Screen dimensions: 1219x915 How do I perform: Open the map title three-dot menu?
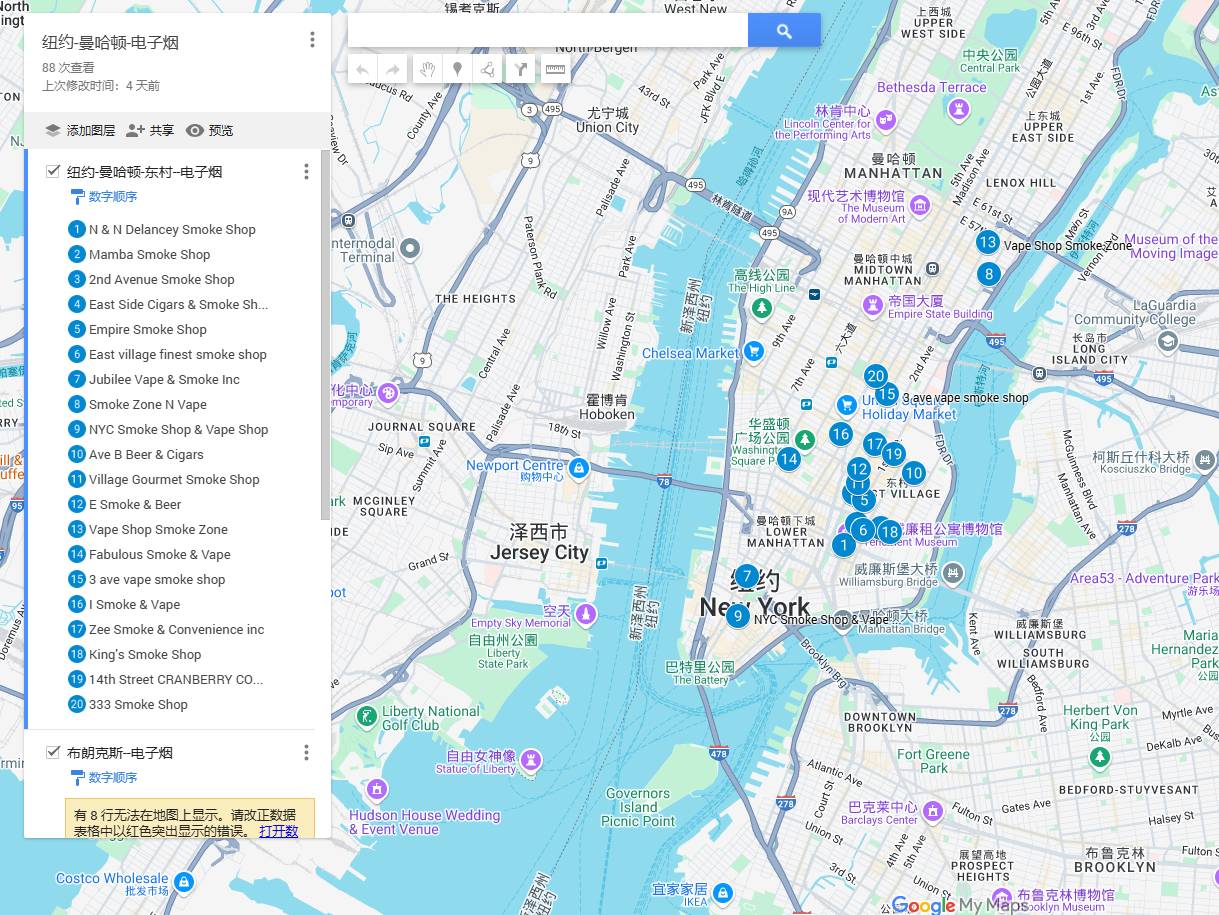coord(312,40)
